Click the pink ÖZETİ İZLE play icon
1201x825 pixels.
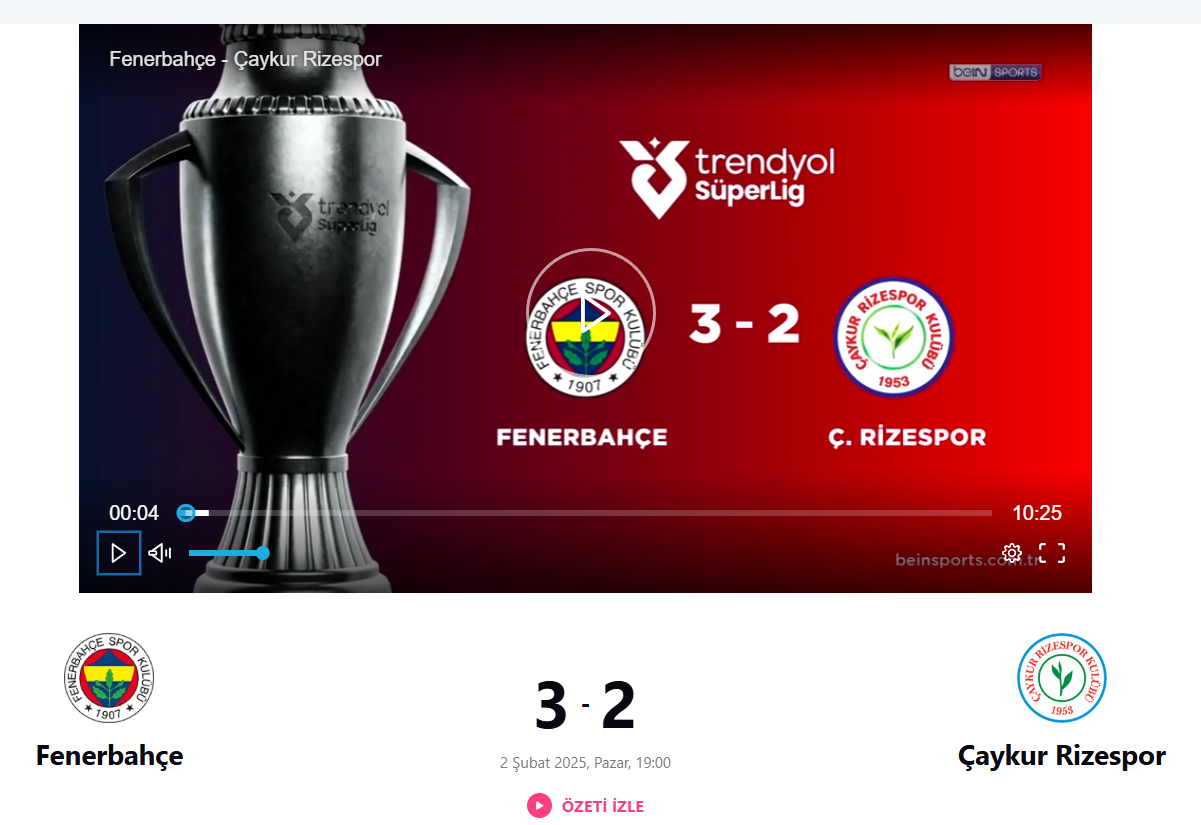point(539,805)
